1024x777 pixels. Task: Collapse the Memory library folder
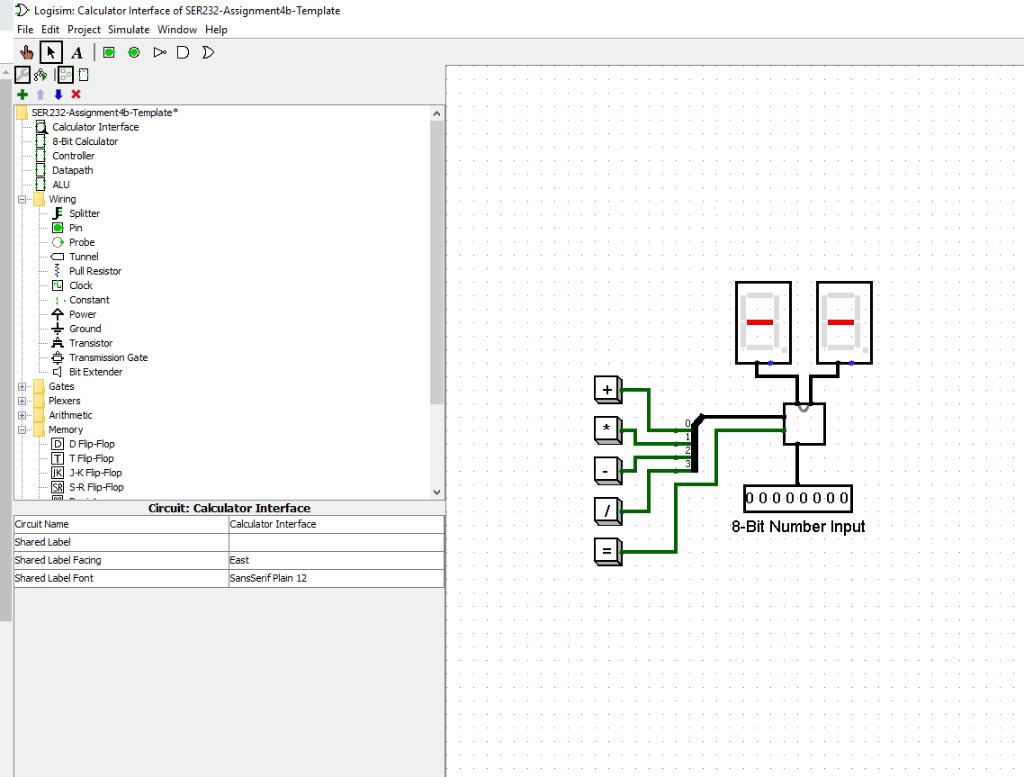click(x=22, y=430)
